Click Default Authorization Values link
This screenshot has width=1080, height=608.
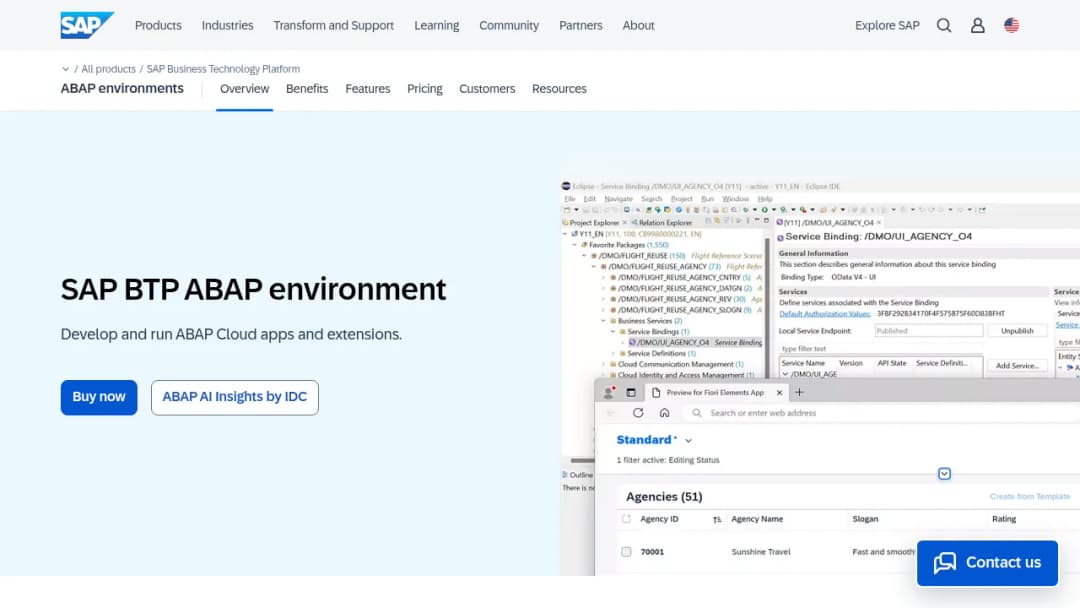click(825, 314)
